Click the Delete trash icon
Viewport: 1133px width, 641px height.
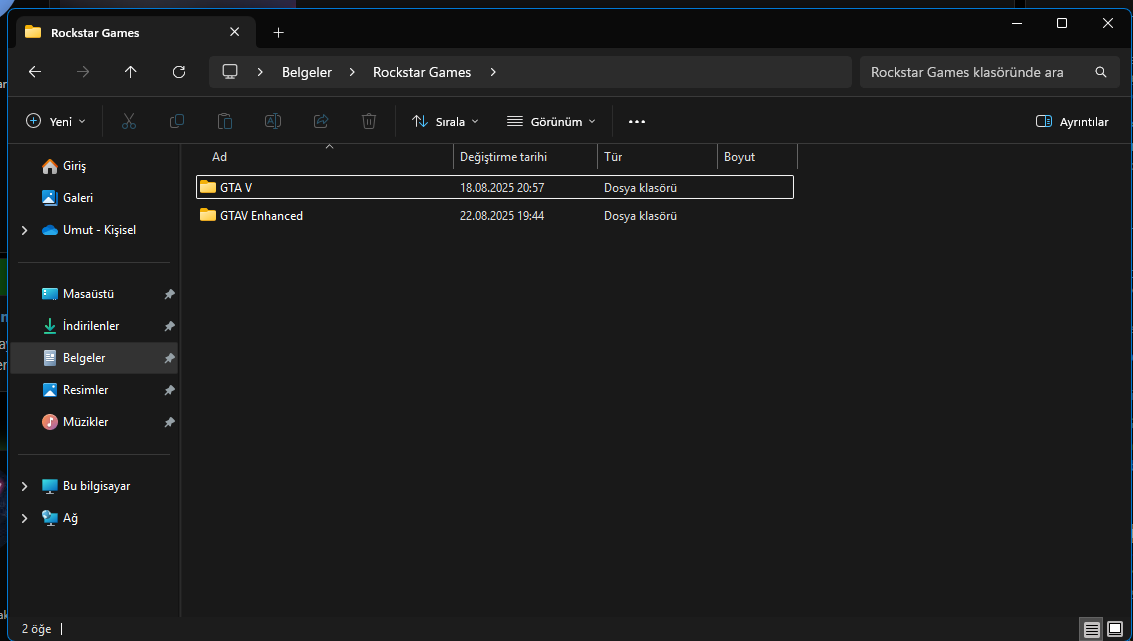coord(369,121)
